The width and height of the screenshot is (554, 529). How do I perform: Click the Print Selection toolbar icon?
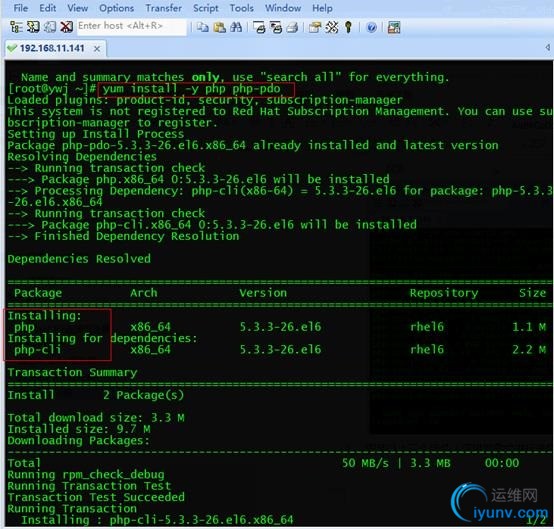click(276, 27)
